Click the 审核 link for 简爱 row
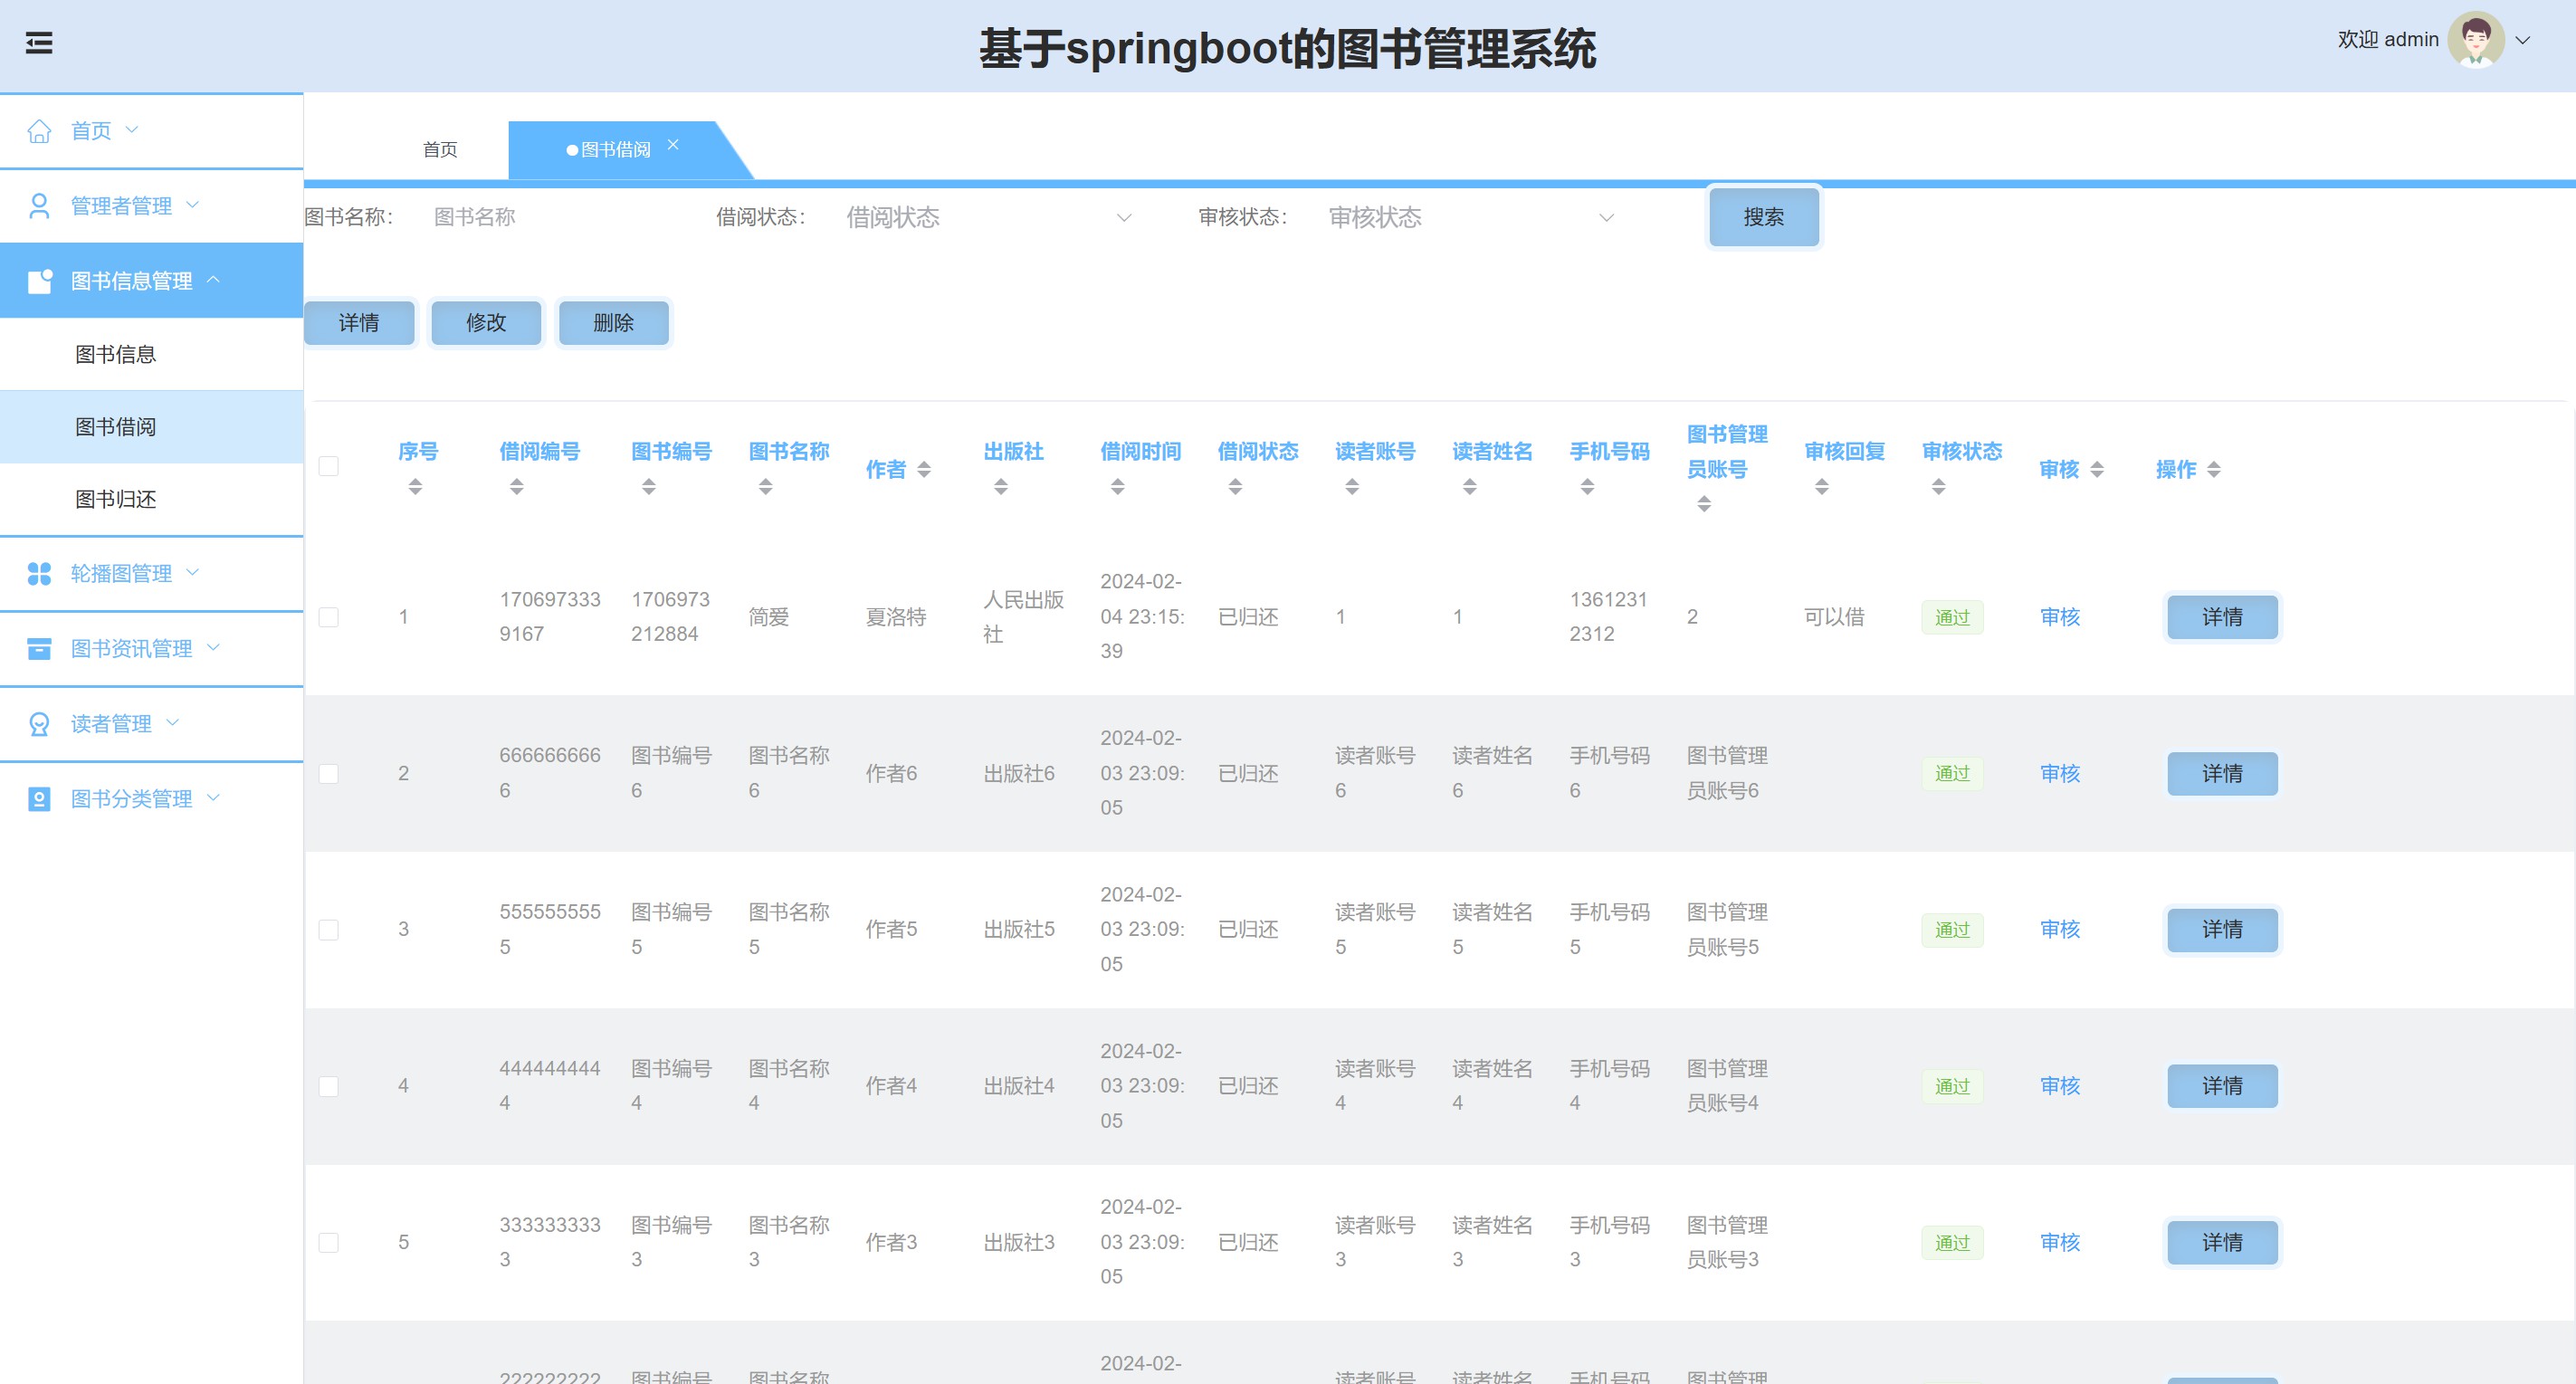Screen dimensions: 2576x1384 click(x=2059, y=617)
